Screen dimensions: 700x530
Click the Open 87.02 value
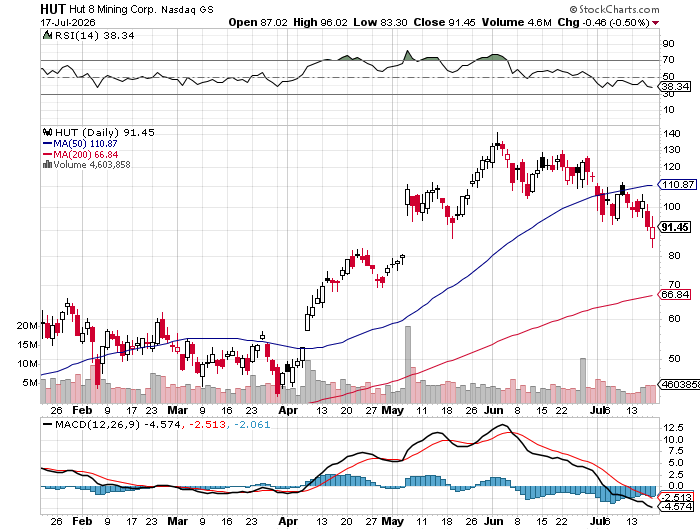click(x=258, y=22)
